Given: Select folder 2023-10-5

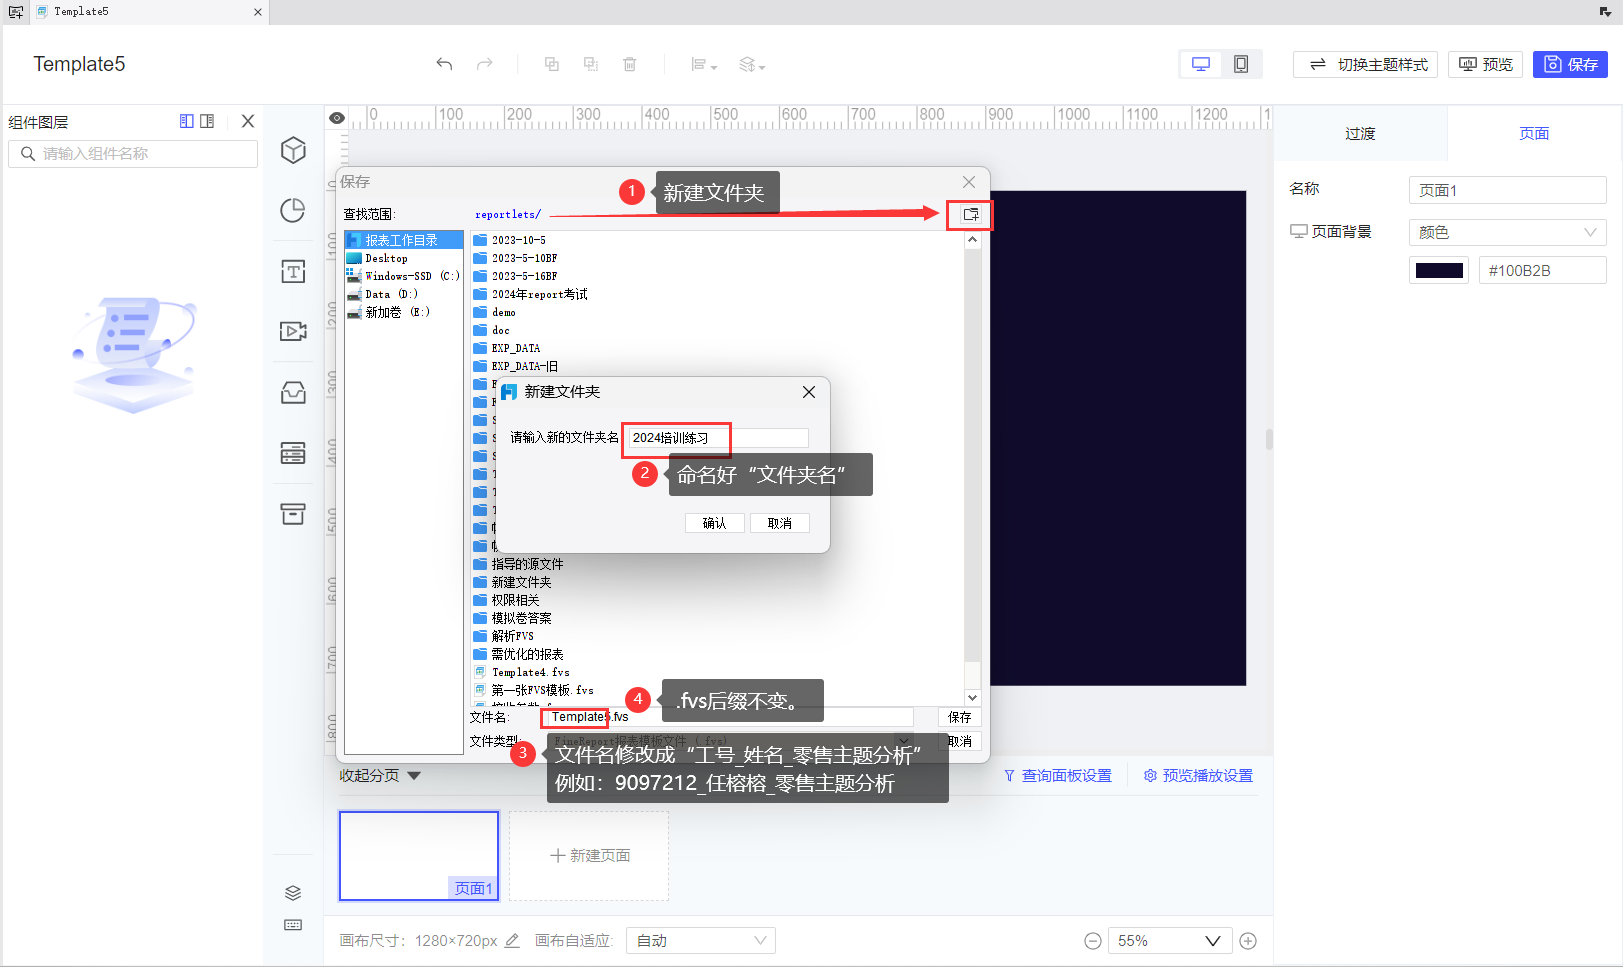Looking at the screenshot, I should [510, 240].
